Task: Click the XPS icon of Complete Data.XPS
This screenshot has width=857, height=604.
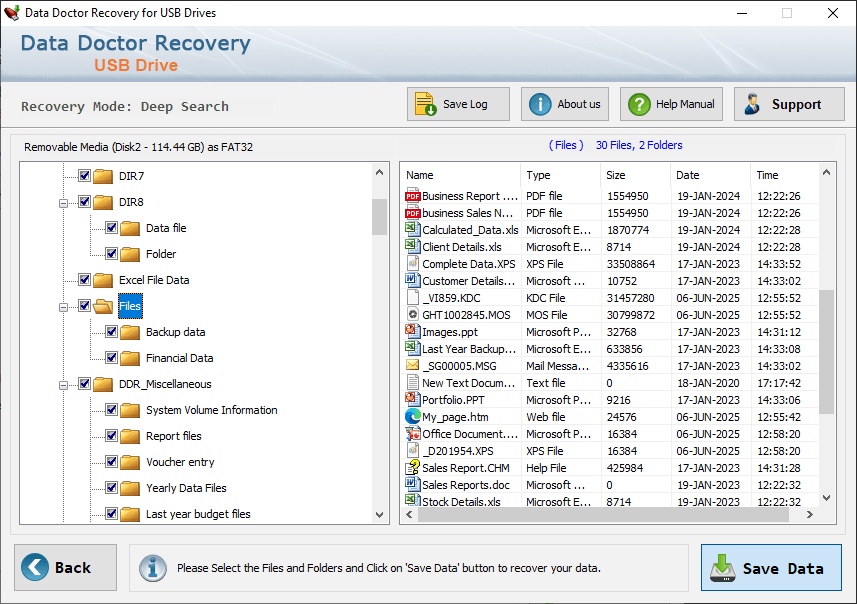Action: coord(413,263)
